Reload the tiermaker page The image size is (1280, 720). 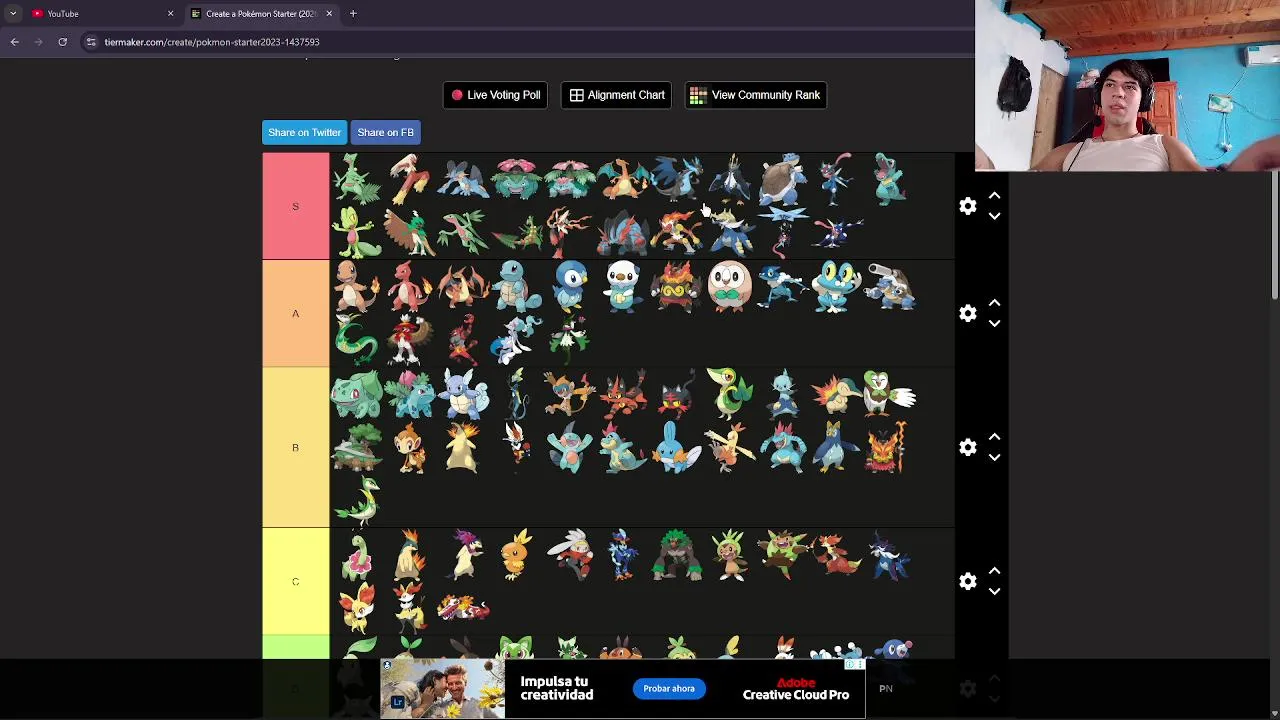pyautogui.click(x=62, y=42)
